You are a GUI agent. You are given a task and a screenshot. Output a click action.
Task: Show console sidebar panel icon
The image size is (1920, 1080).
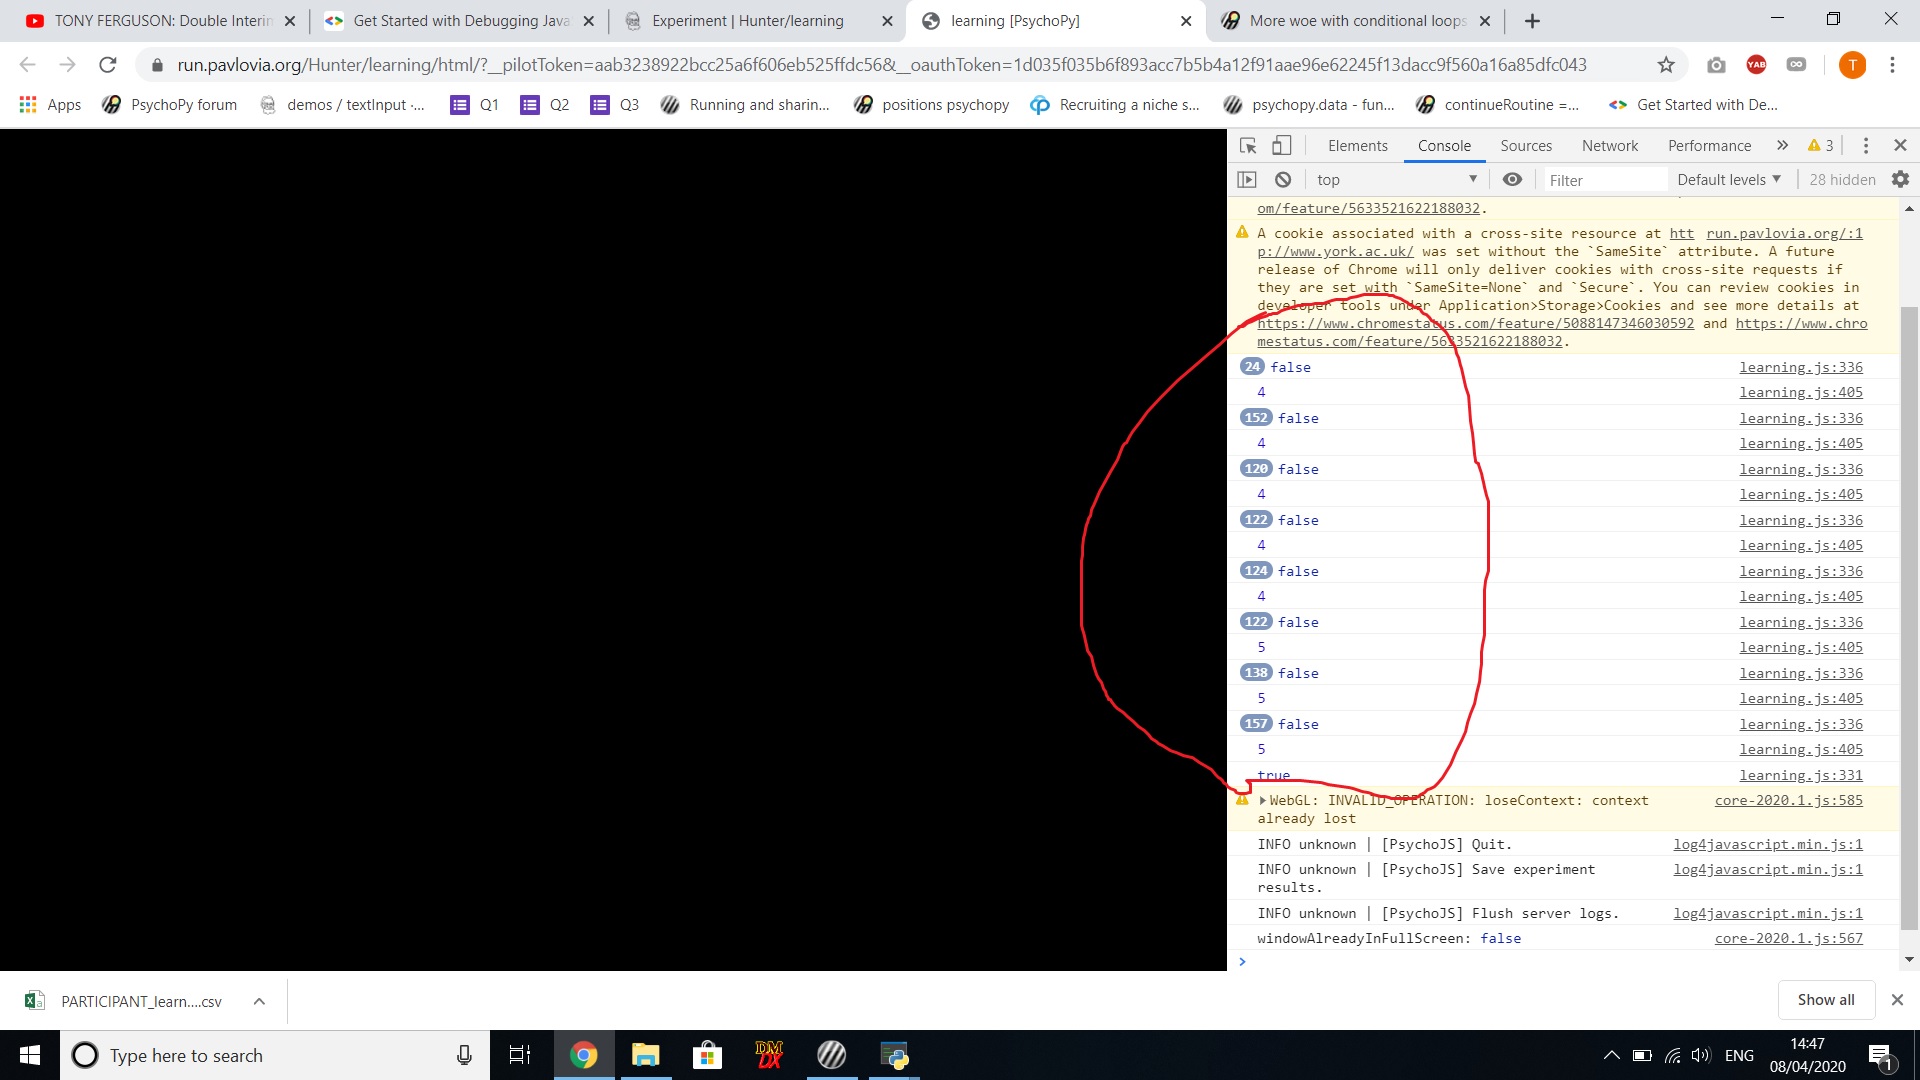pos(1247,180)
